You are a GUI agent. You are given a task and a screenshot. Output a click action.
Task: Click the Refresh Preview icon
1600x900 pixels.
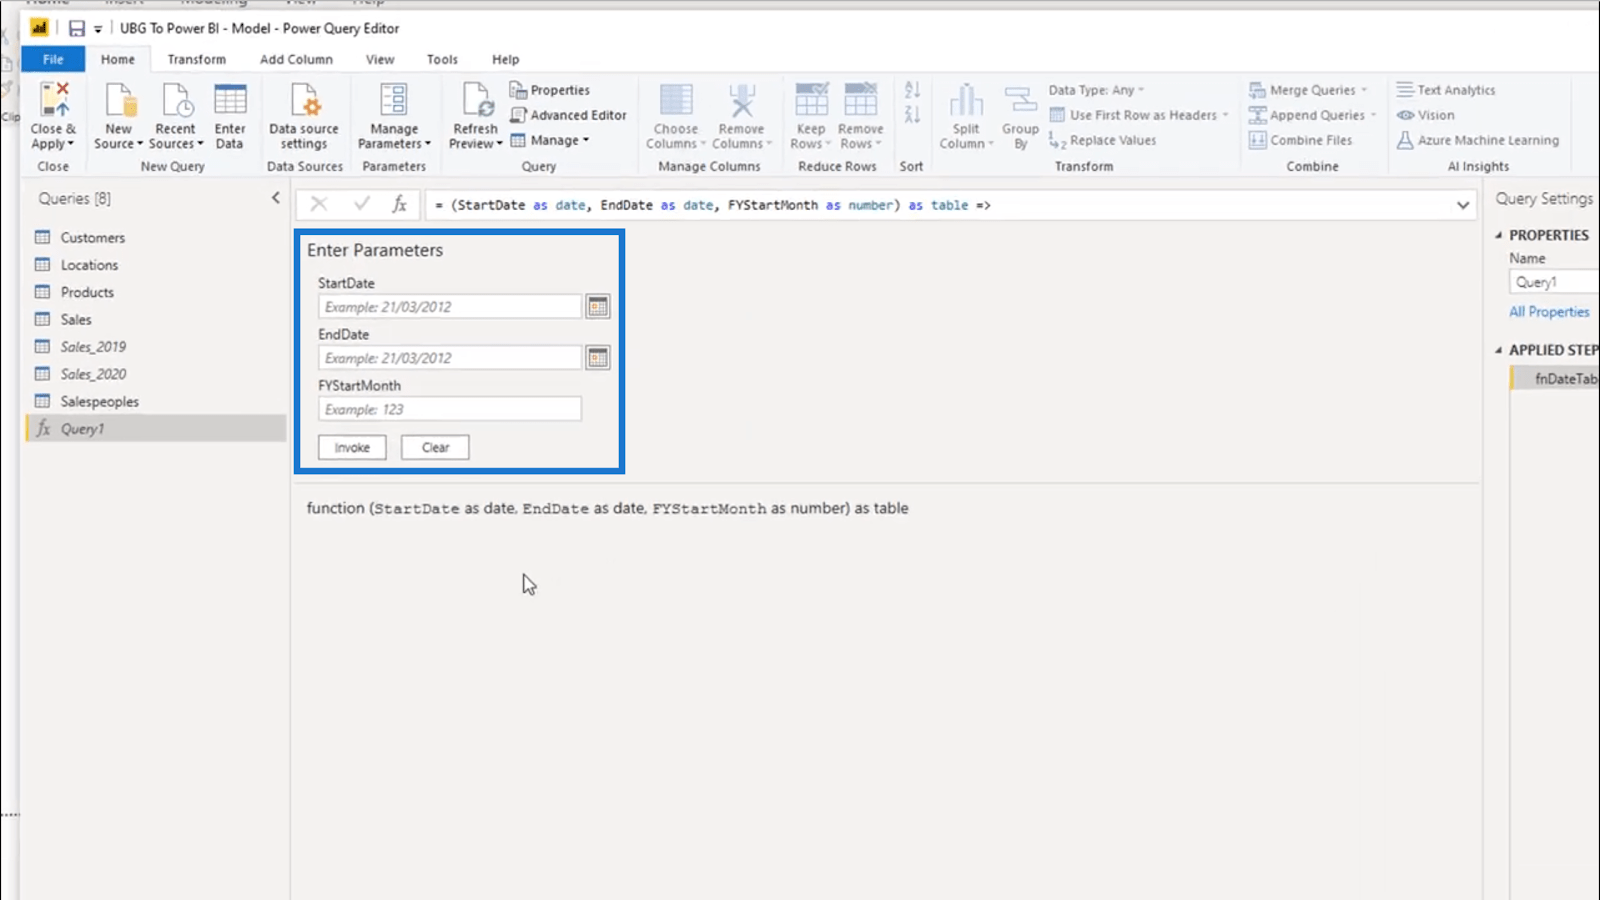coord(476,100)
